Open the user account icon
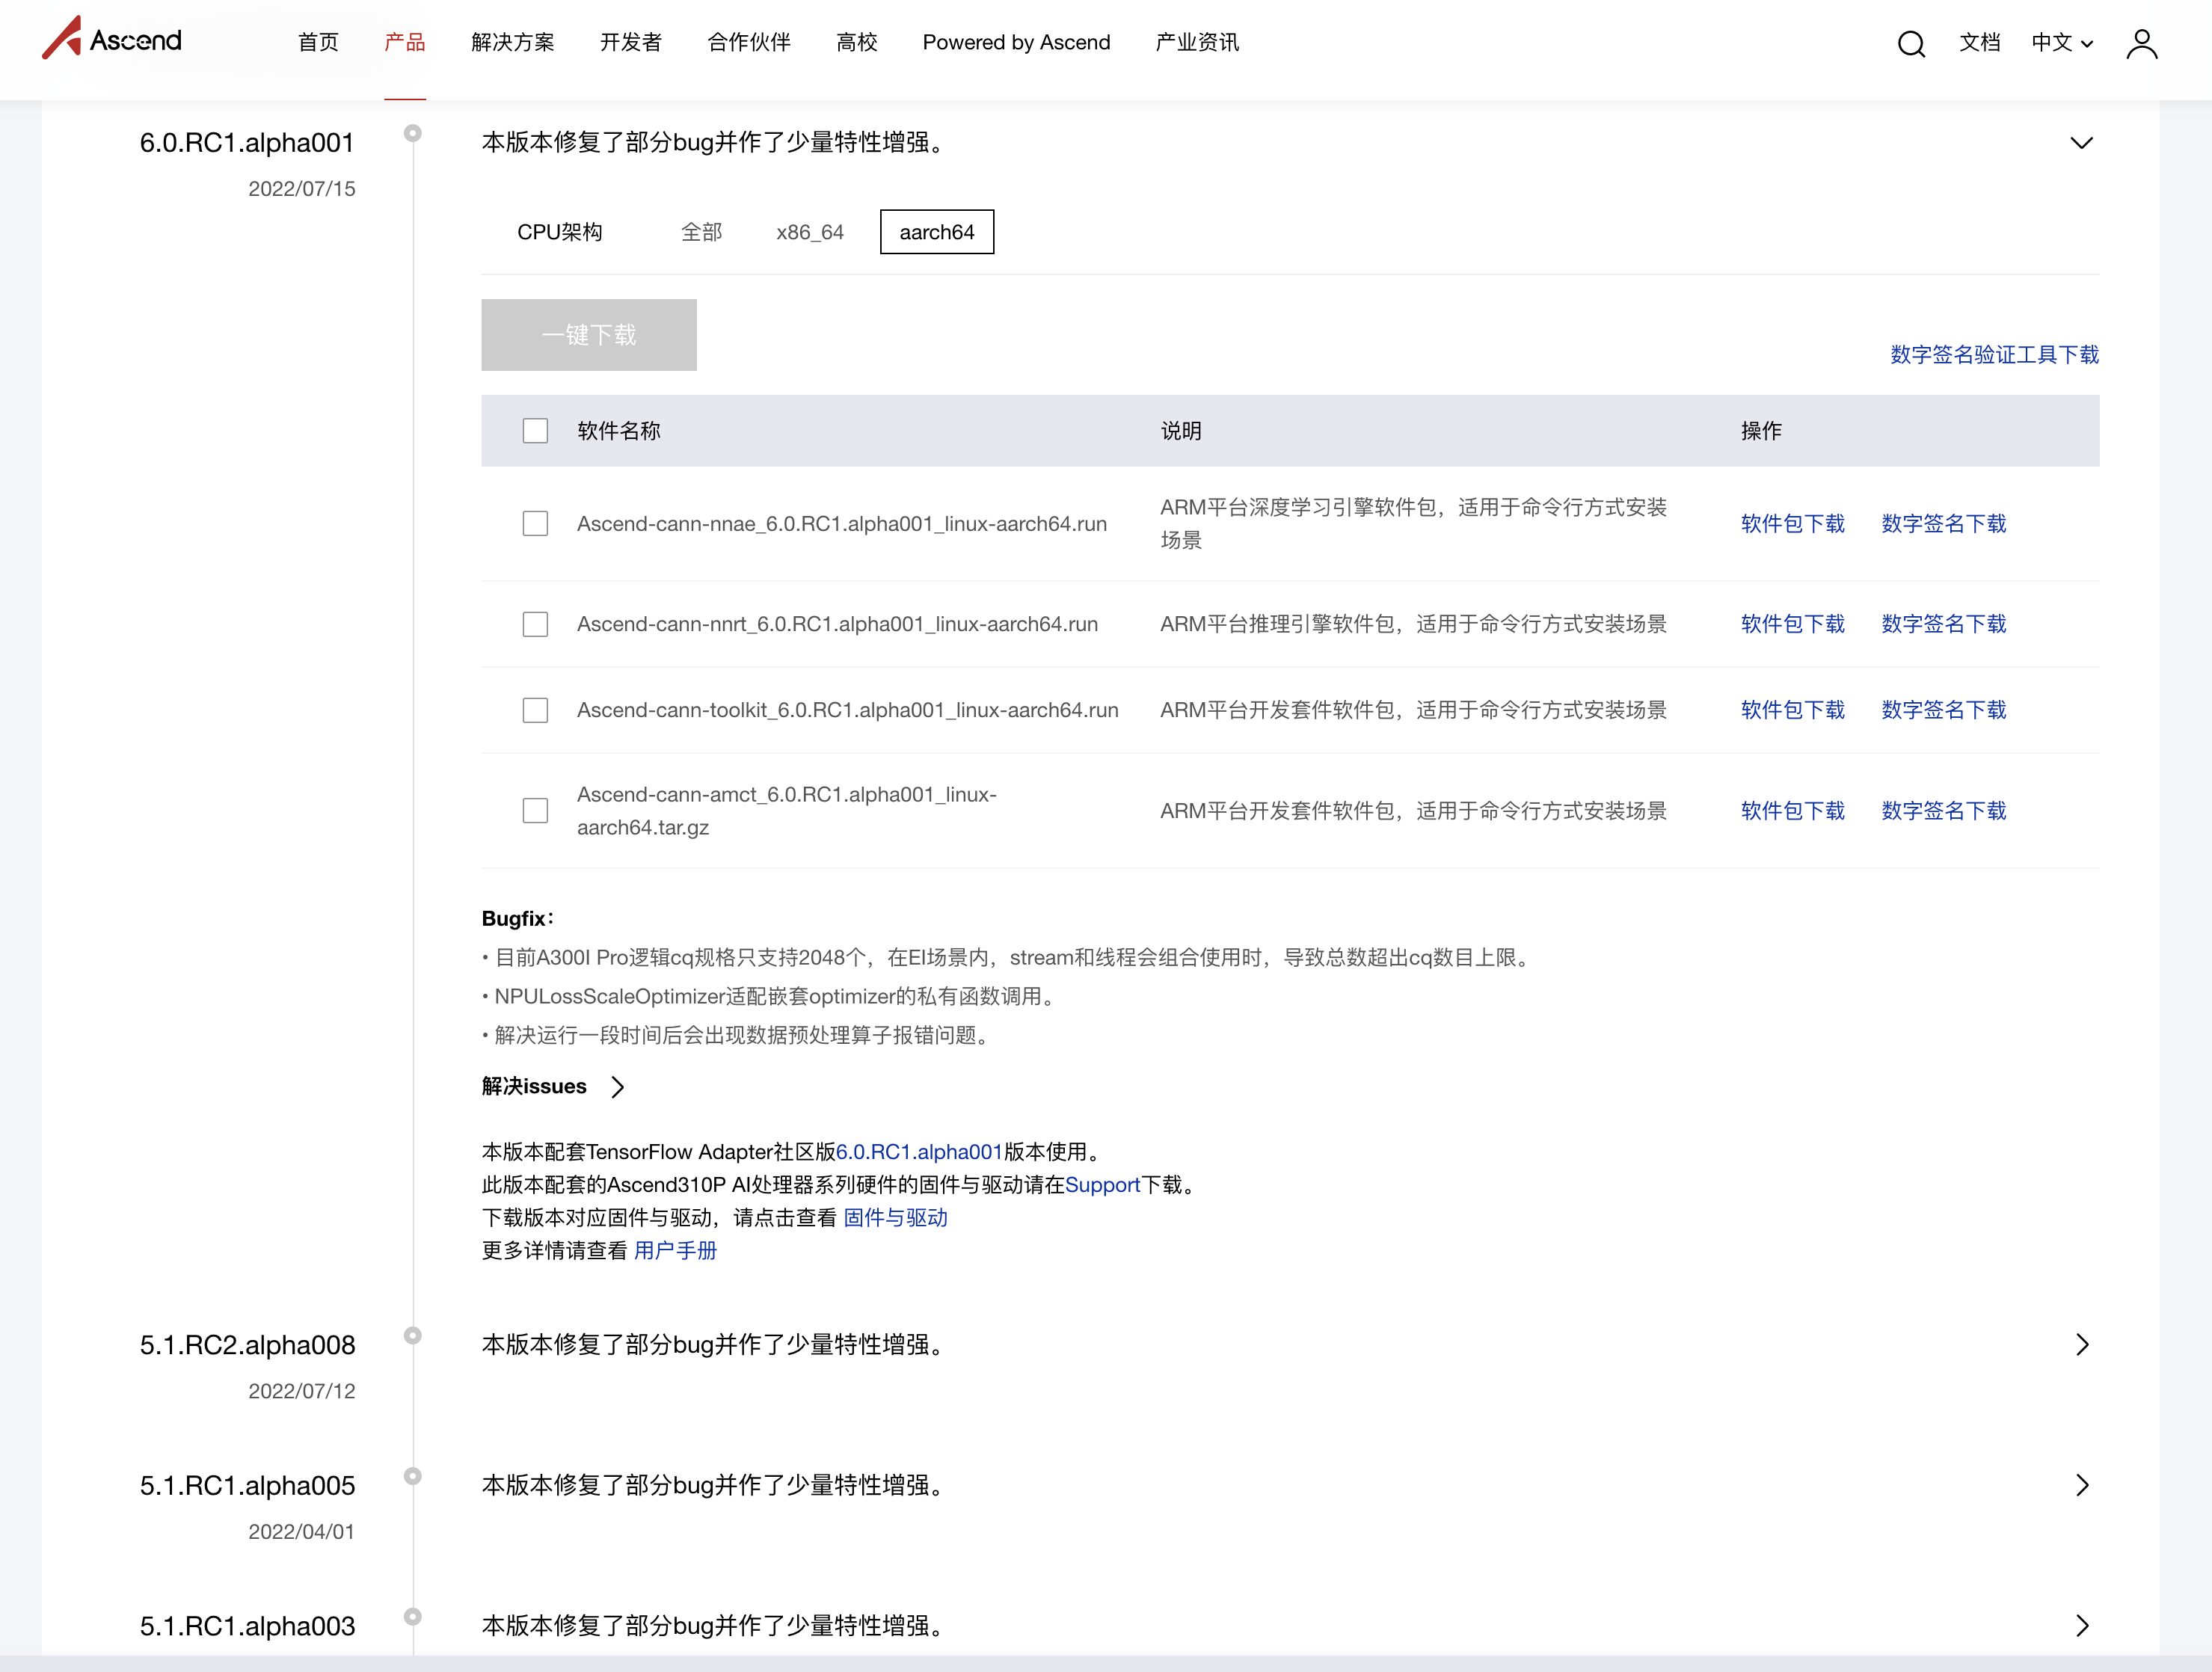 tap(2141, 43)
